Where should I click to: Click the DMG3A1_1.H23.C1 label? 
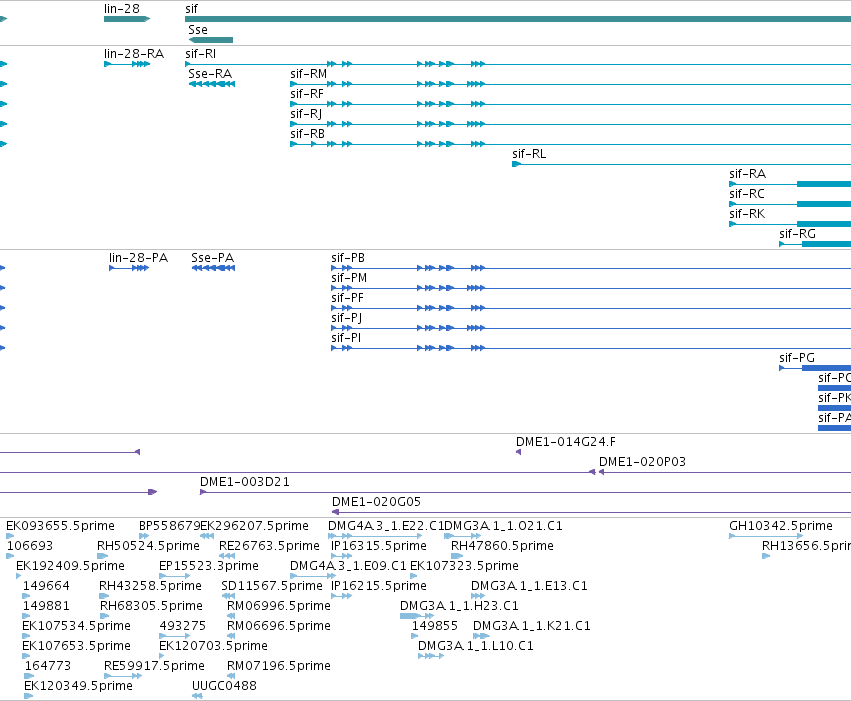[459, 606]
